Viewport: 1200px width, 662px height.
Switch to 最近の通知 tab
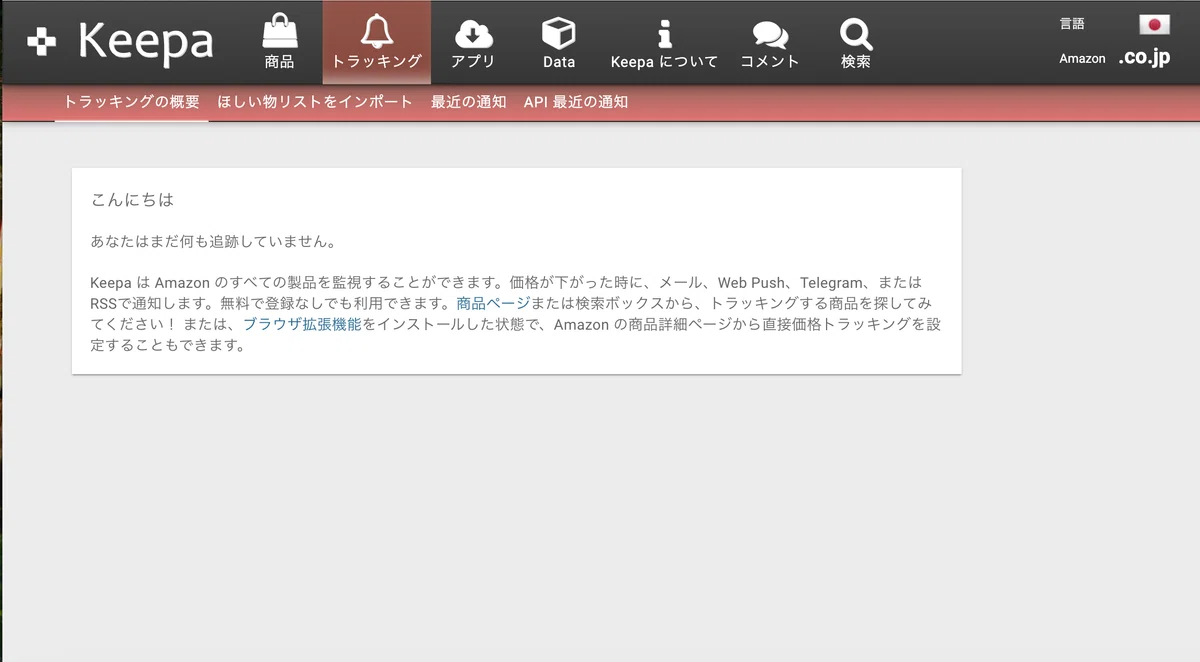[x=469, y=102]
